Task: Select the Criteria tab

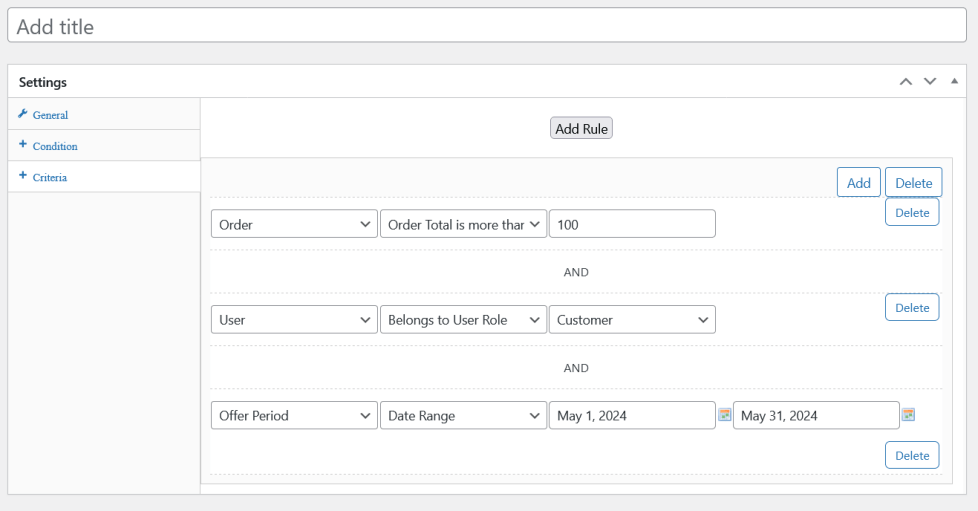Action: (x=50, y=177)
